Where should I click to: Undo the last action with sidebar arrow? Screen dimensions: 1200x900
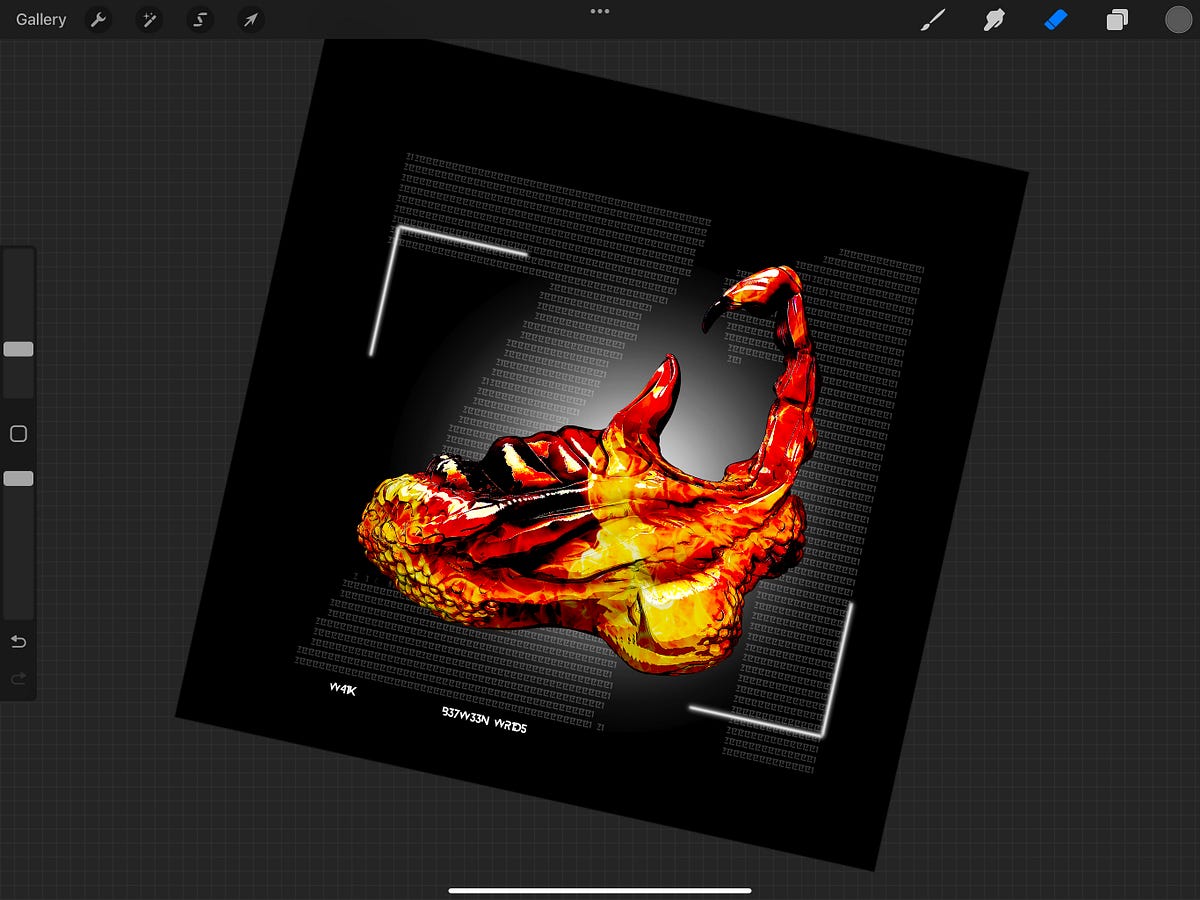(x=18, y=642)
